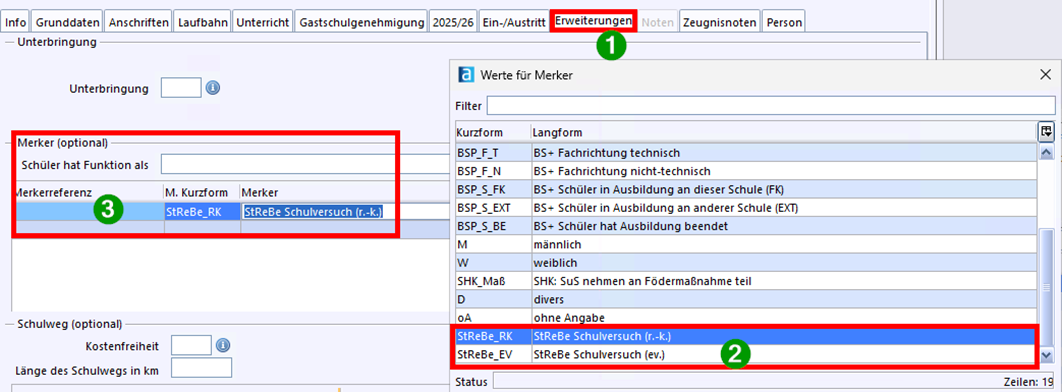Select BS+ Schüler hat Ausbildung beendet
Viewport: 1062px width, 392px height.
745,225
